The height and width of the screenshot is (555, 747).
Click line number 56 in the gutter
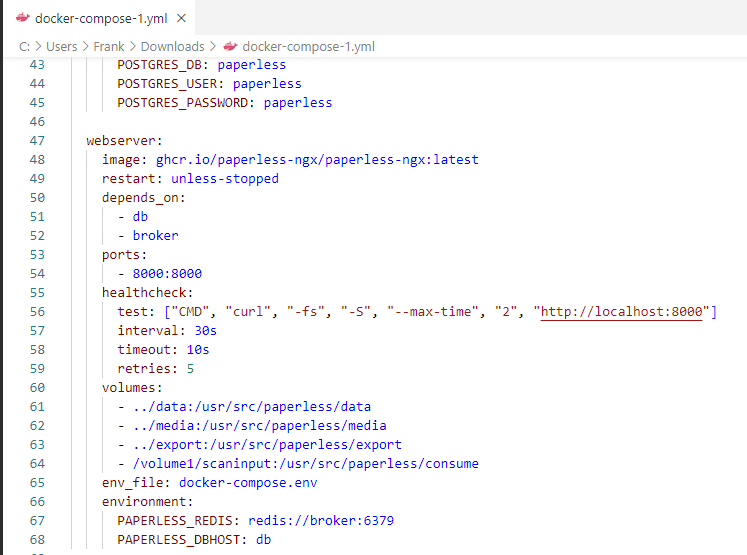click(x=37, y=312)
